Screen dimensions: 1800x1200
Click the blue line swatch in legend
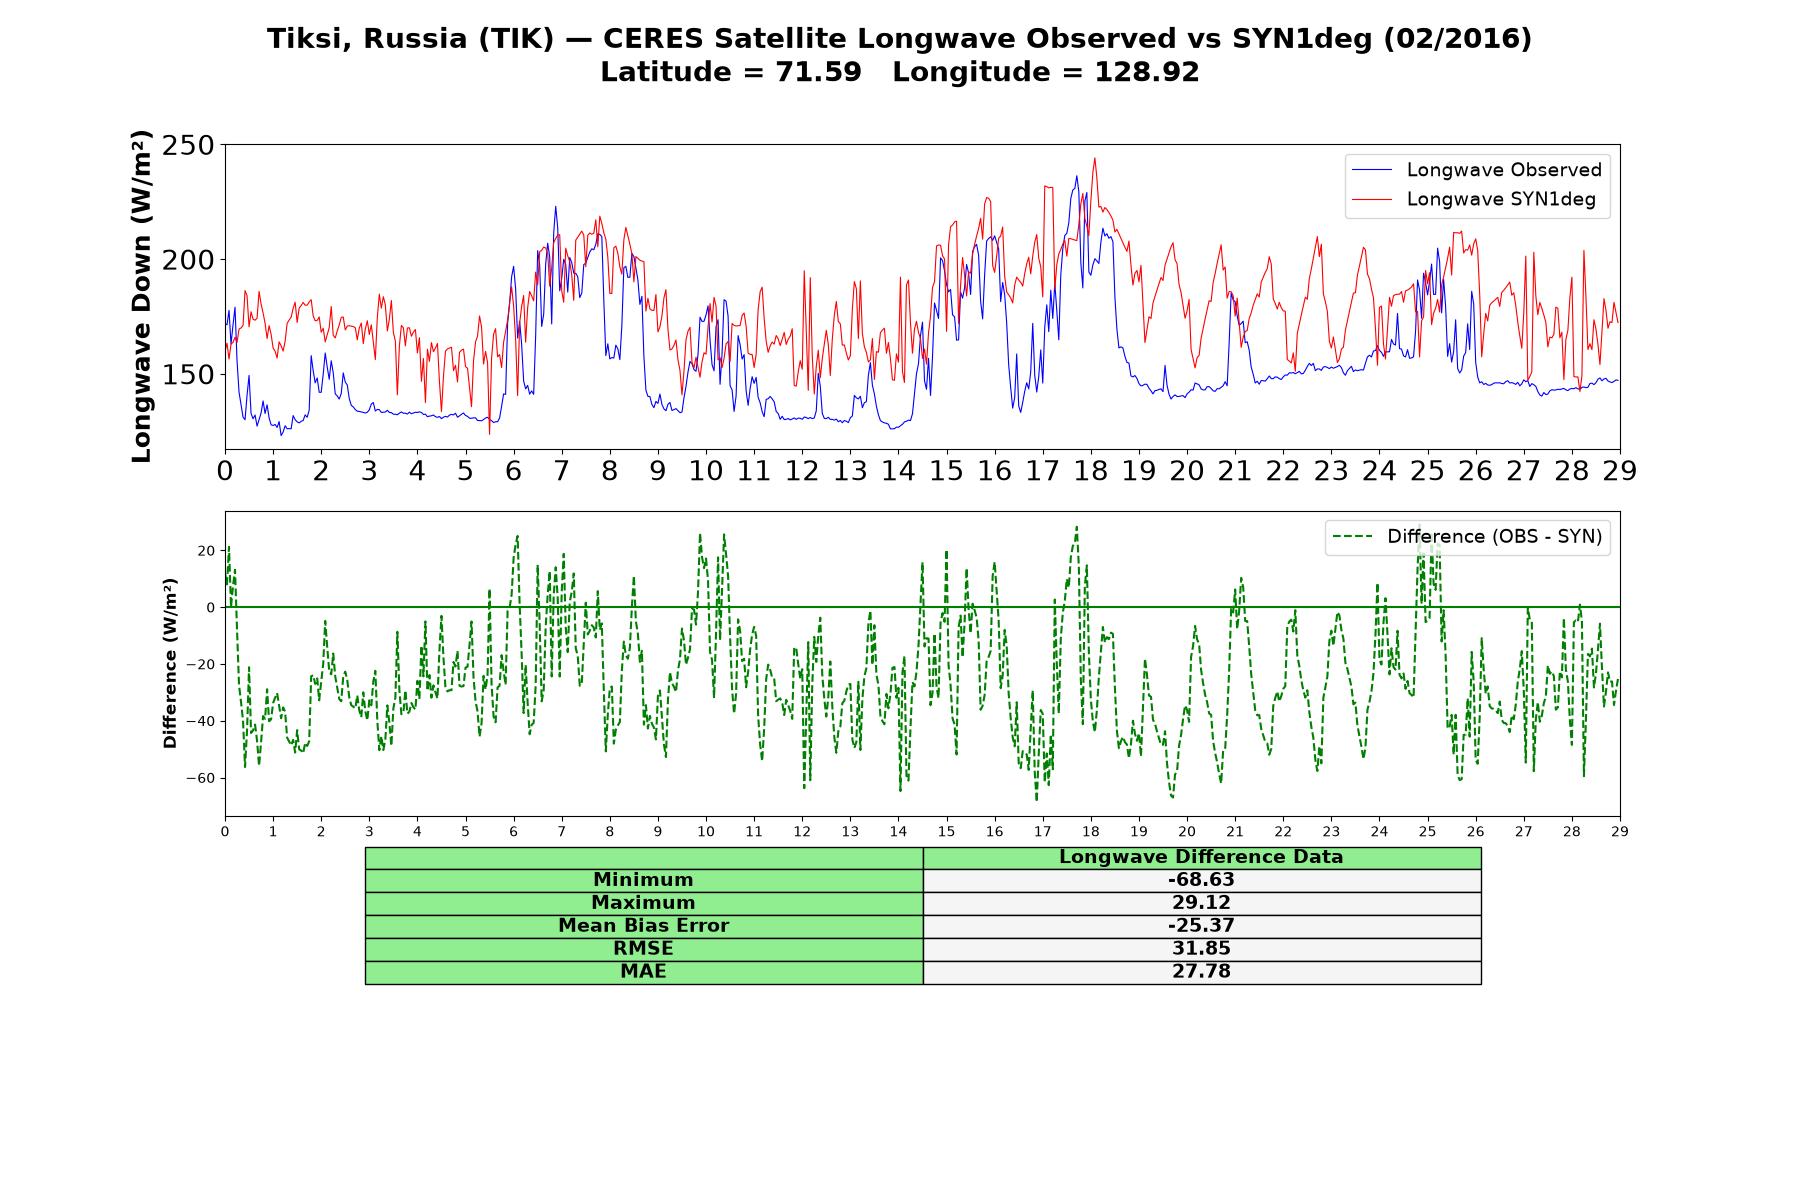(x=1371, y=170)
